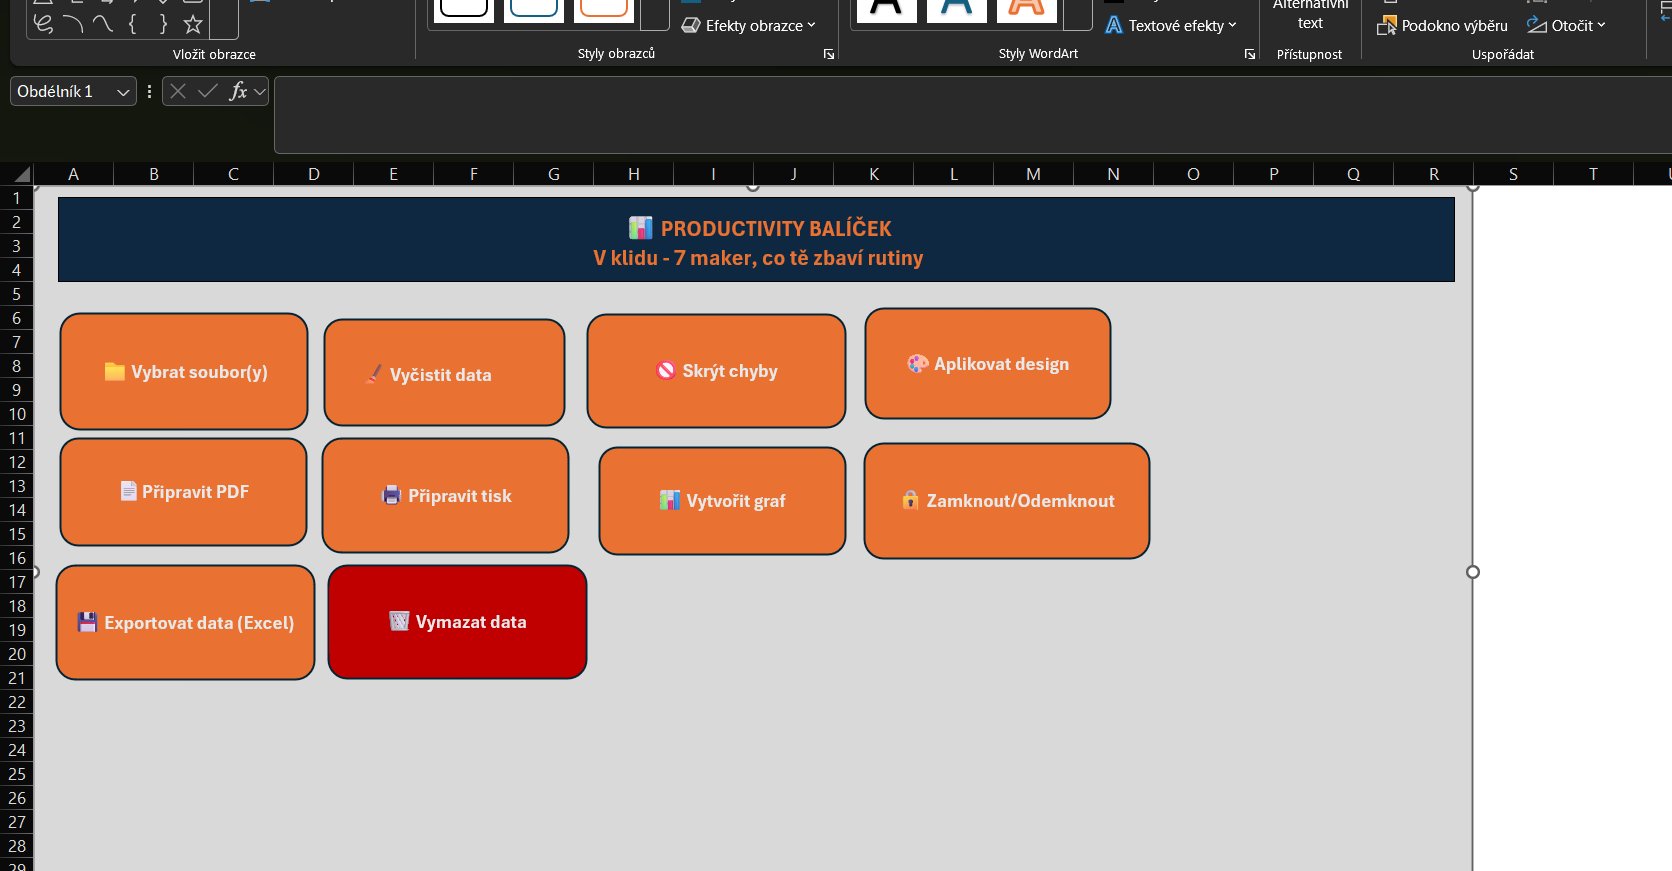Click the Obdélník 1 name box field
The image size is (1672, 871).
[62, 92]
